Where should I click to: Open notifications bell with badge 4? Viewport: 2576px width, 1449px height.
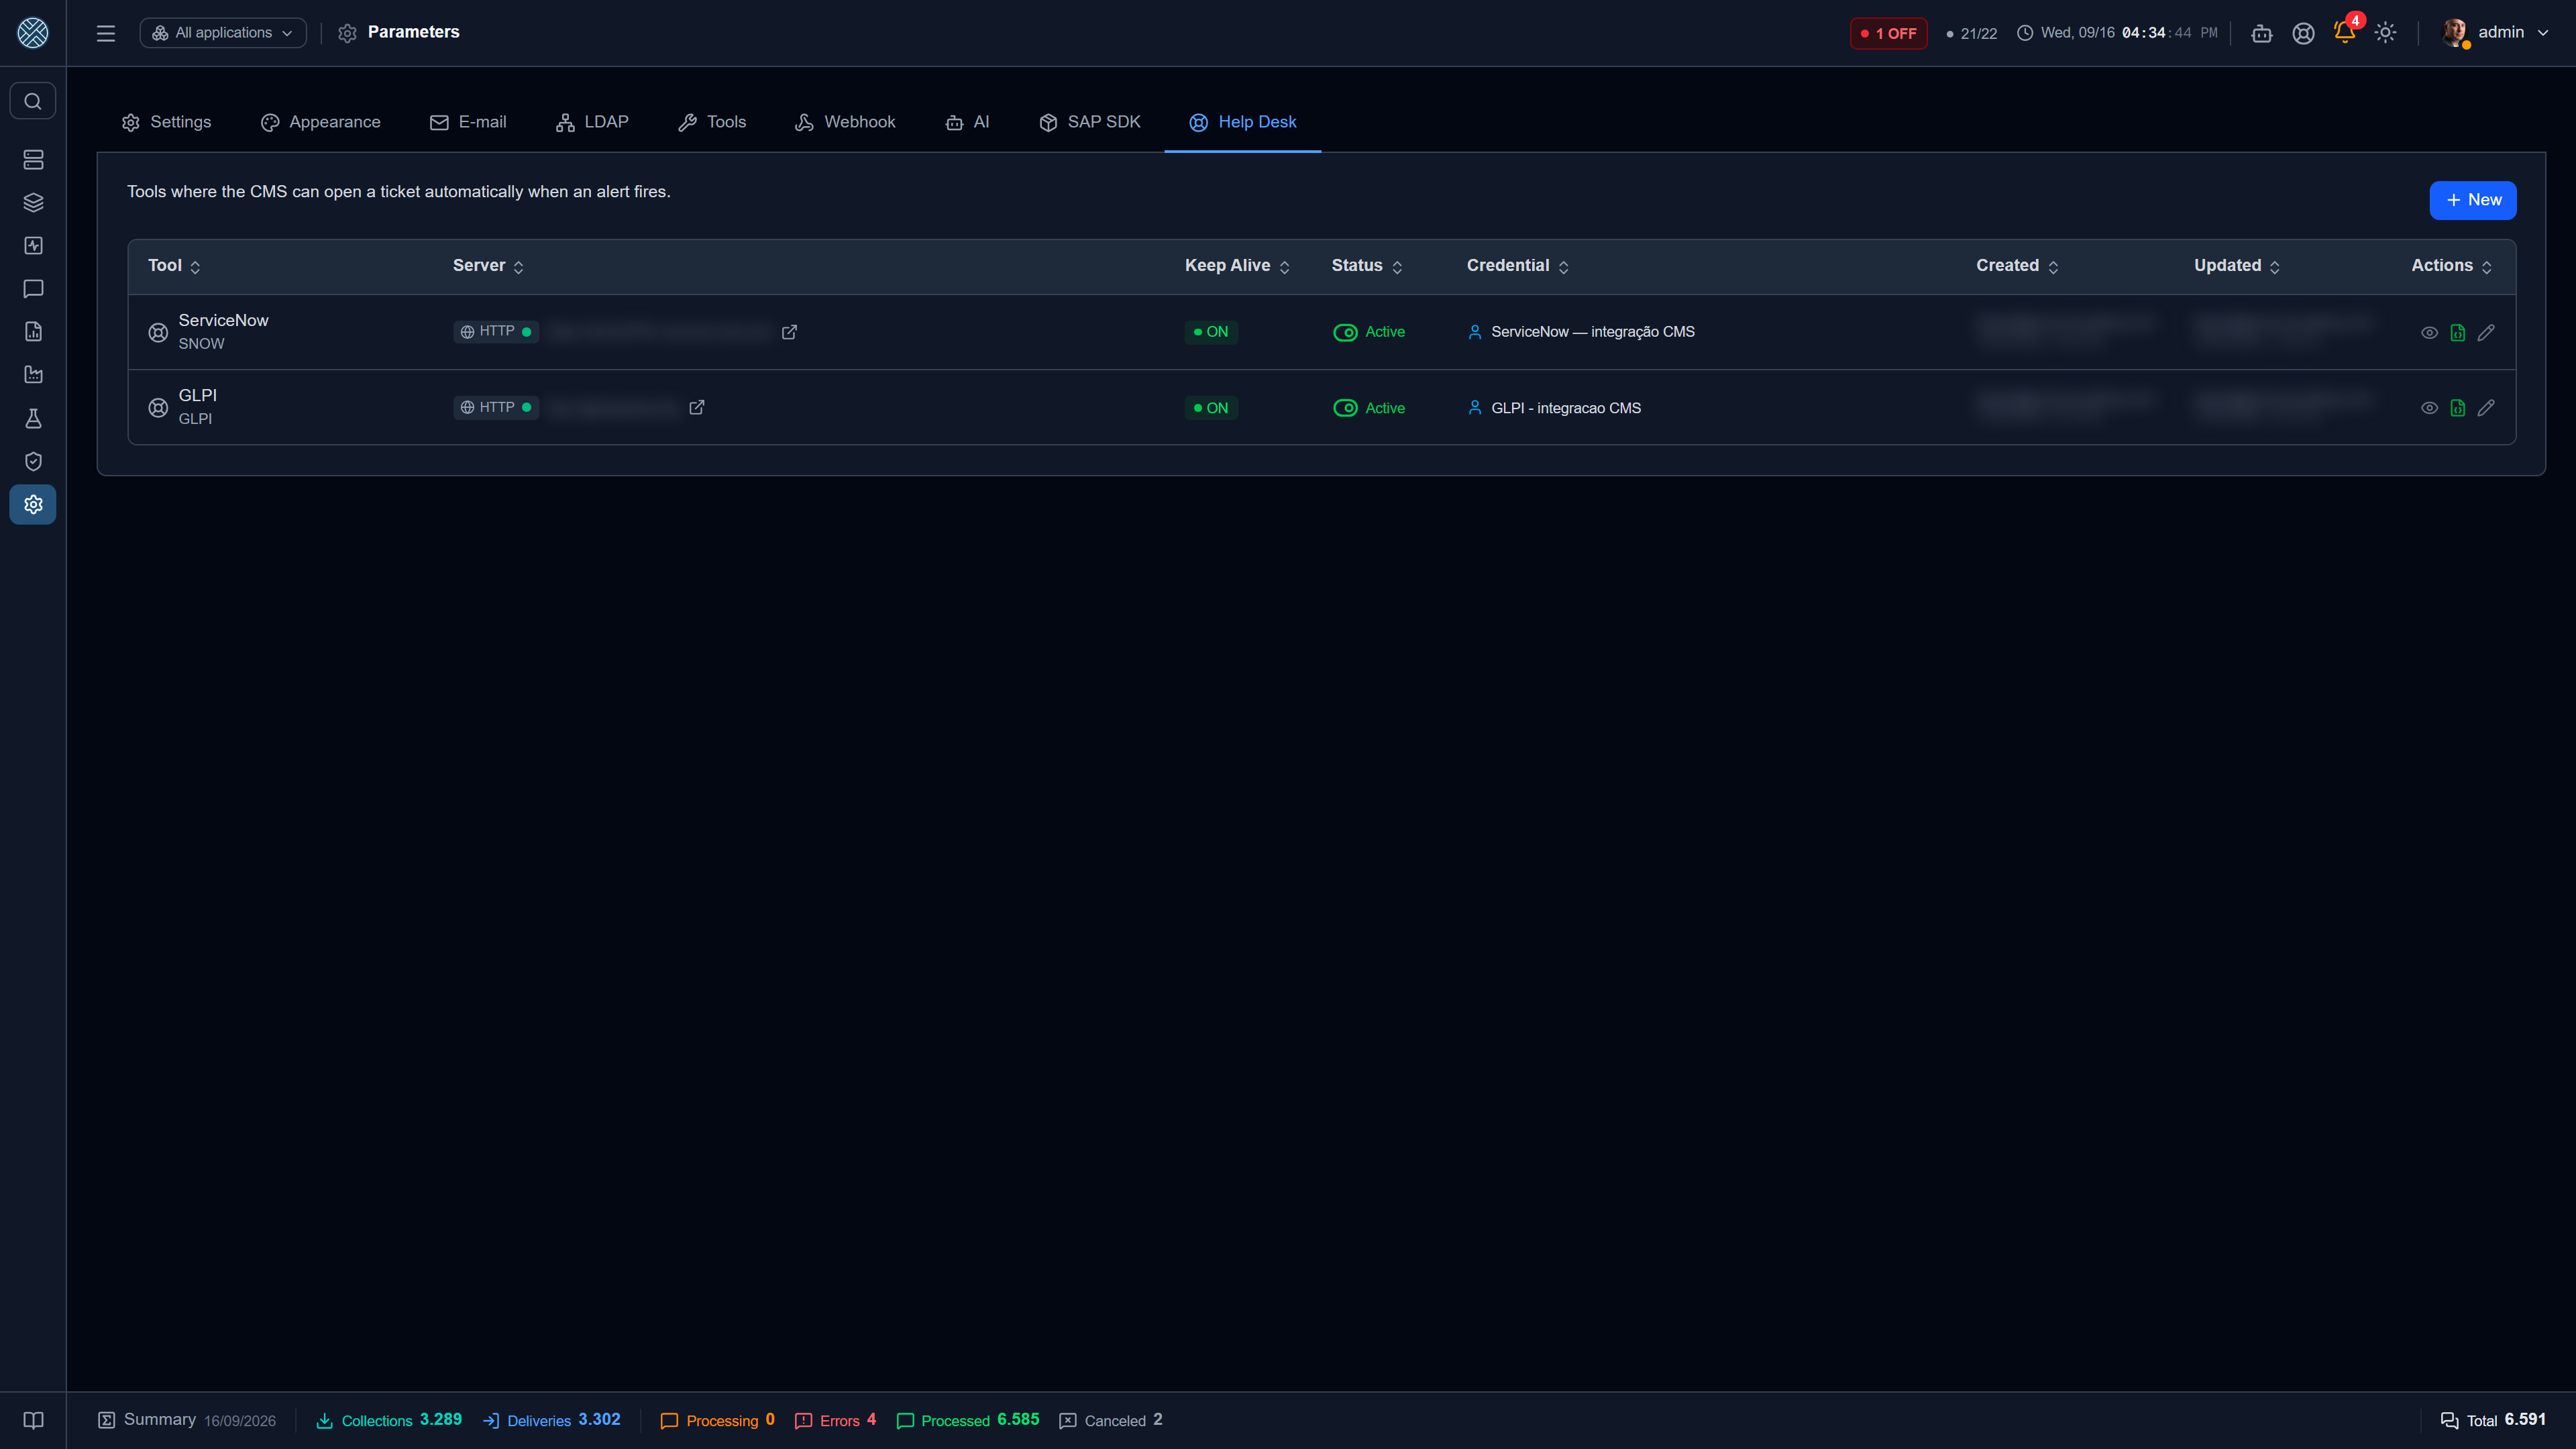tap(2345, 32)
